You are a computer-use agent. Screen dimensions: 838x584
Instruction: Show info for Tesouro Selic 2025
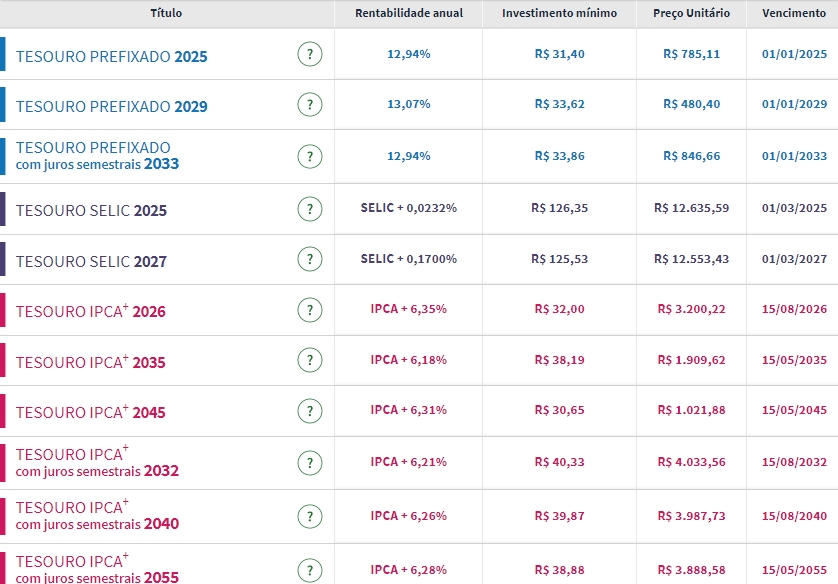coord(310,208)
